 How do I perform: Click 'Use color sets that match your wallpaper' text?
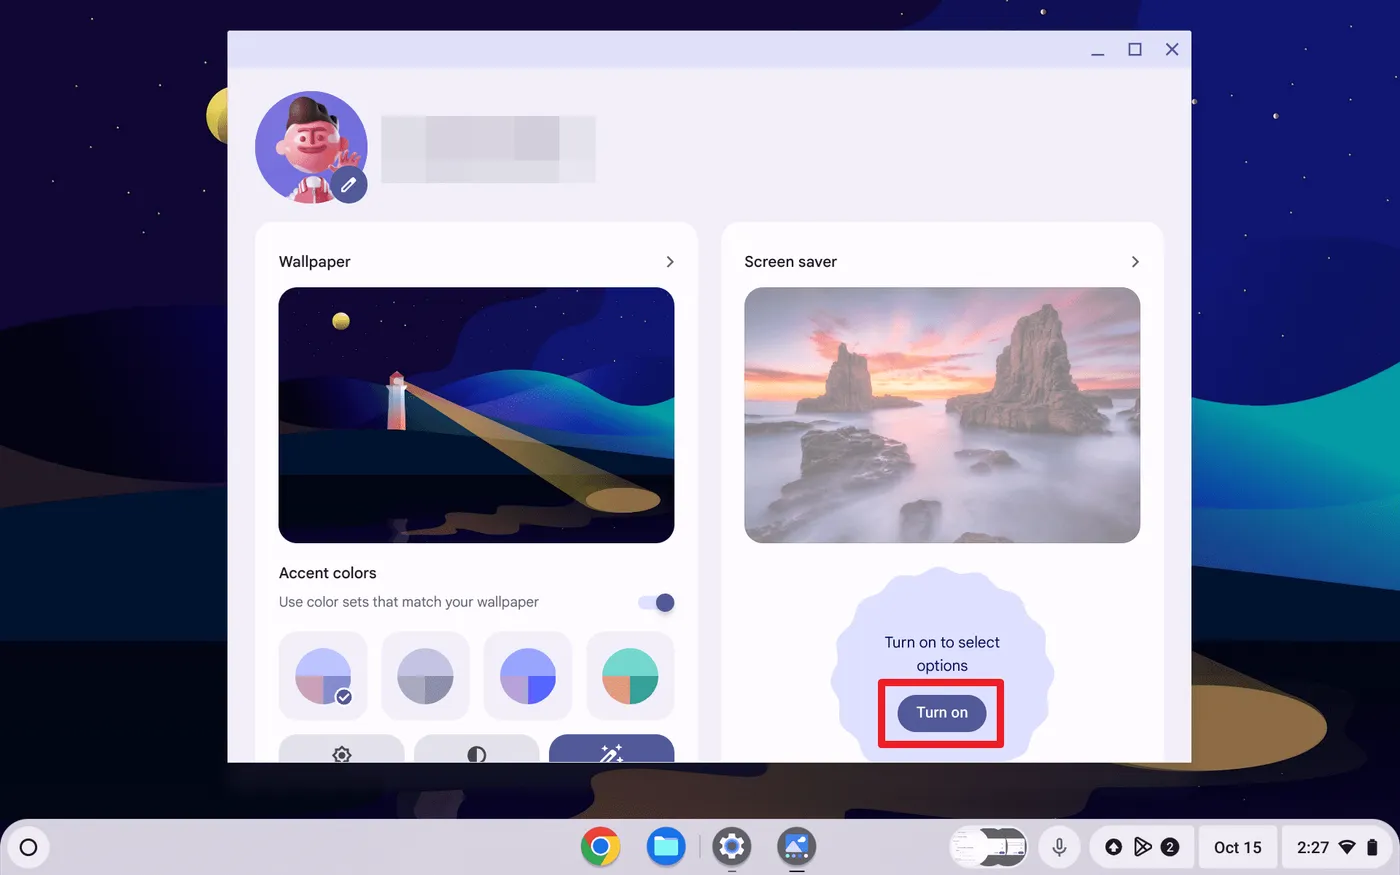pos(409,602)
